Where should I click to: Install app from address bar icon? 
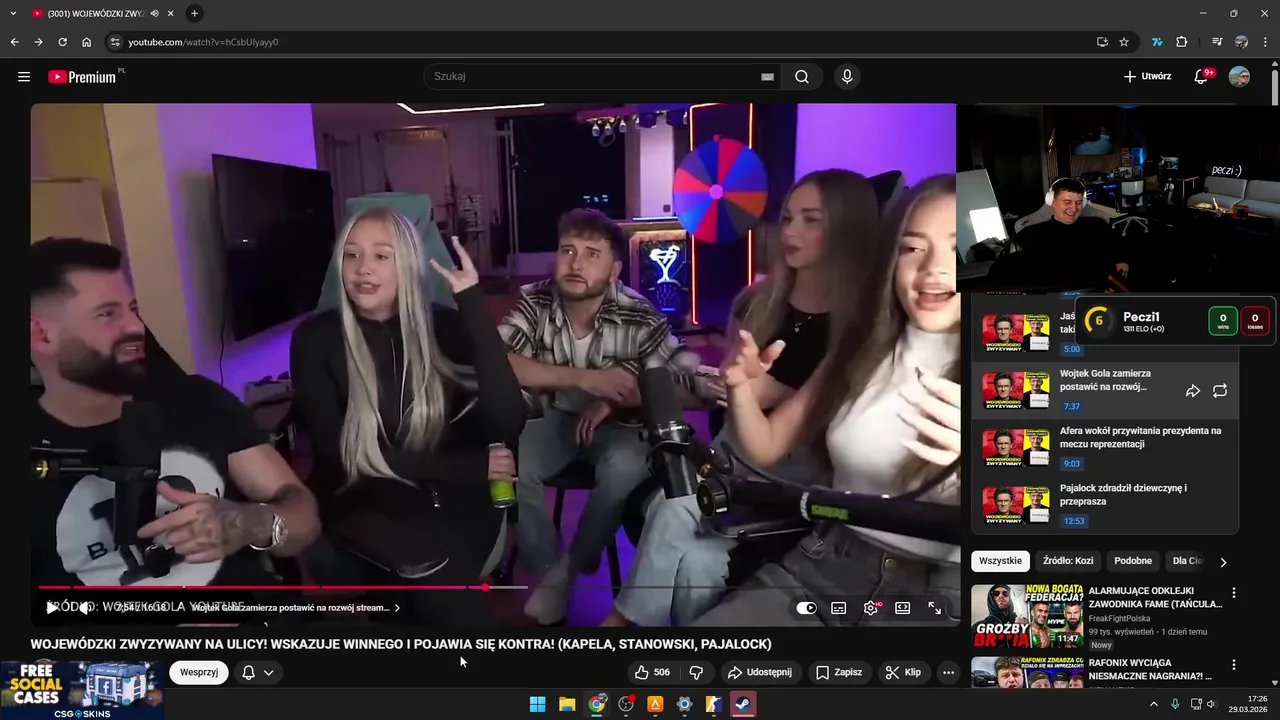(x=1102, y=42)
